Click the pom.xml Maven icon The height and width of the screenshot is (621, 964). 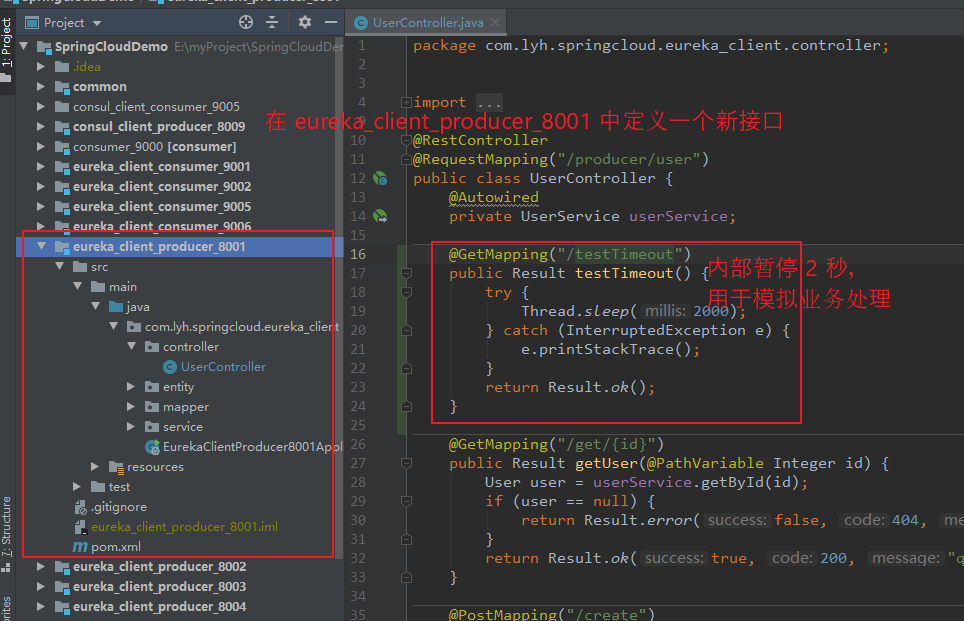coord(81,547)
